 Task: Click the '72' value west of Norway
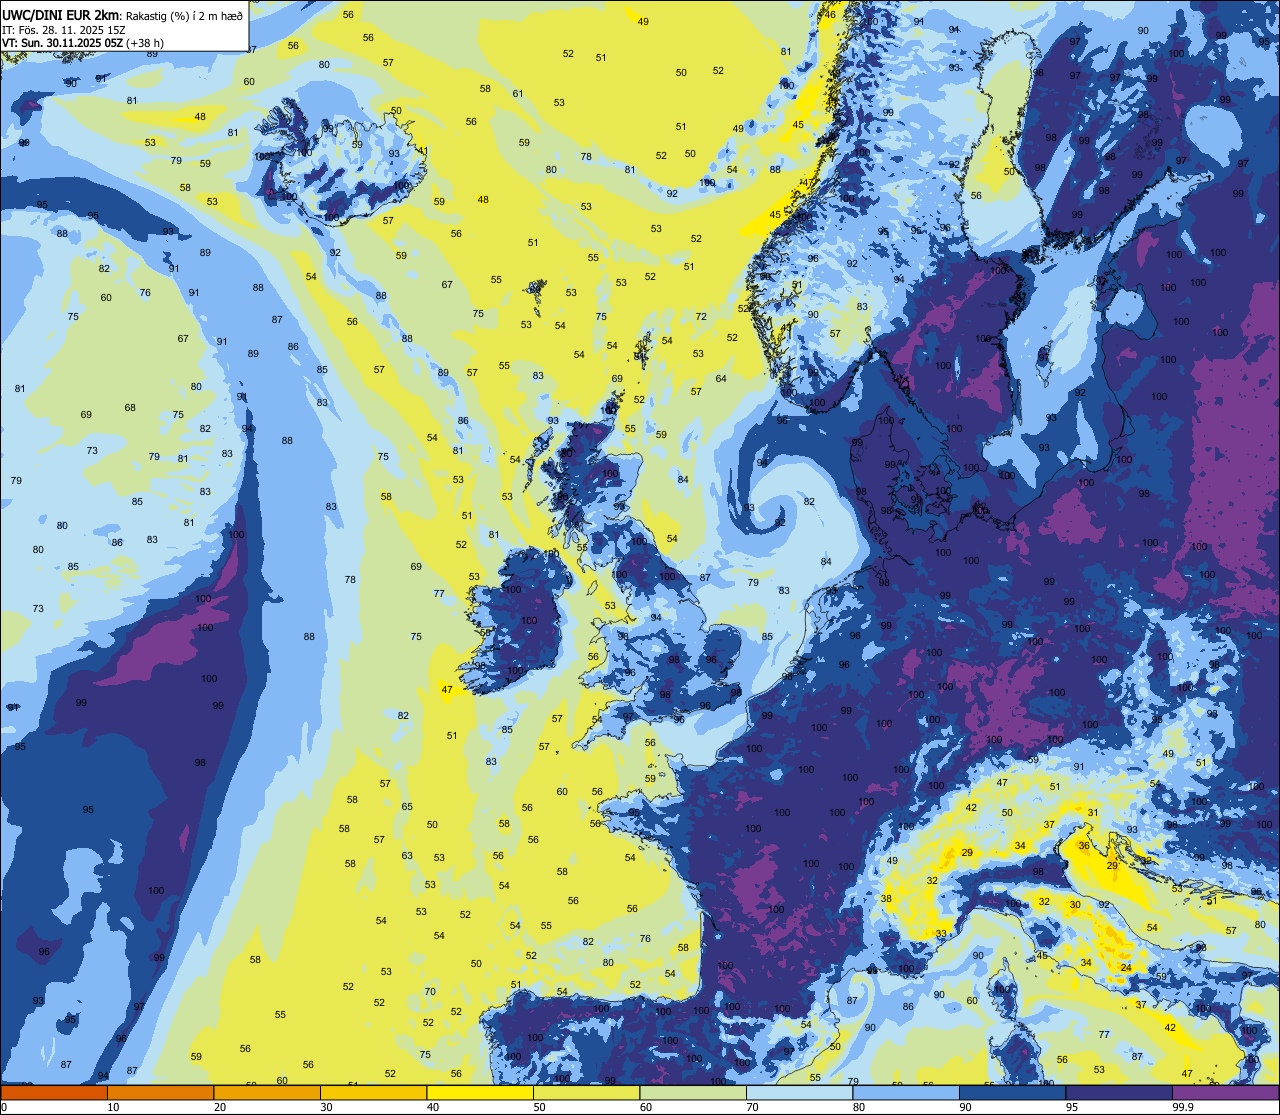701,317
